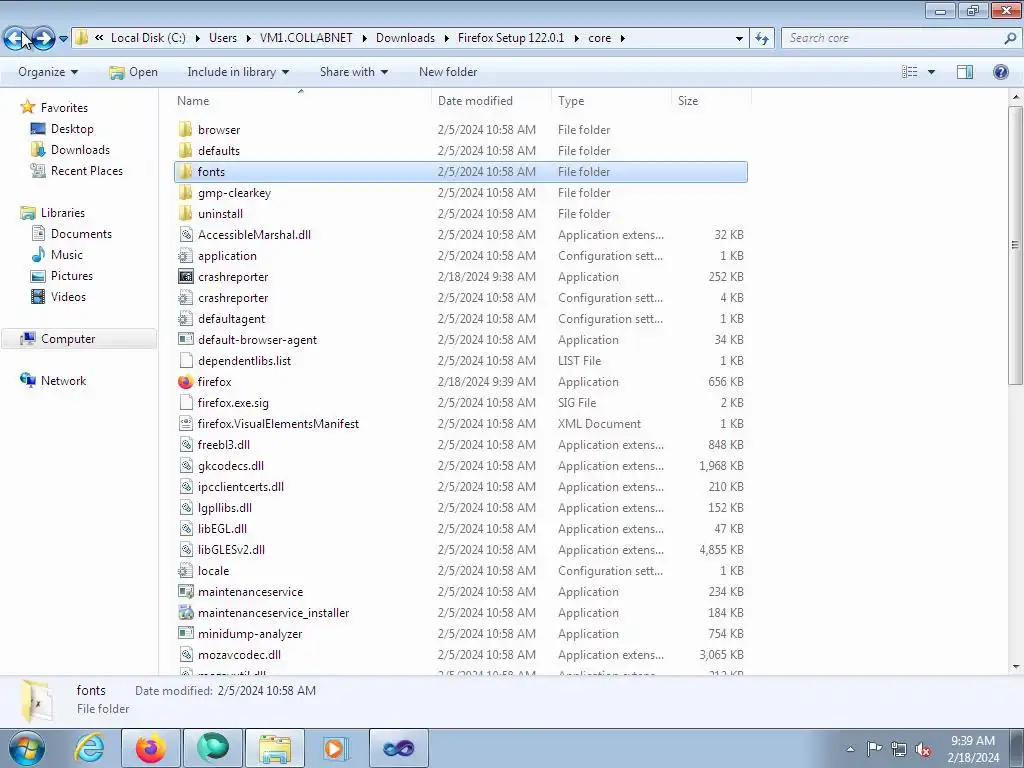Click the Forward navigation arrow
The image size is (1024, 768).
click(x=43, y=39)
